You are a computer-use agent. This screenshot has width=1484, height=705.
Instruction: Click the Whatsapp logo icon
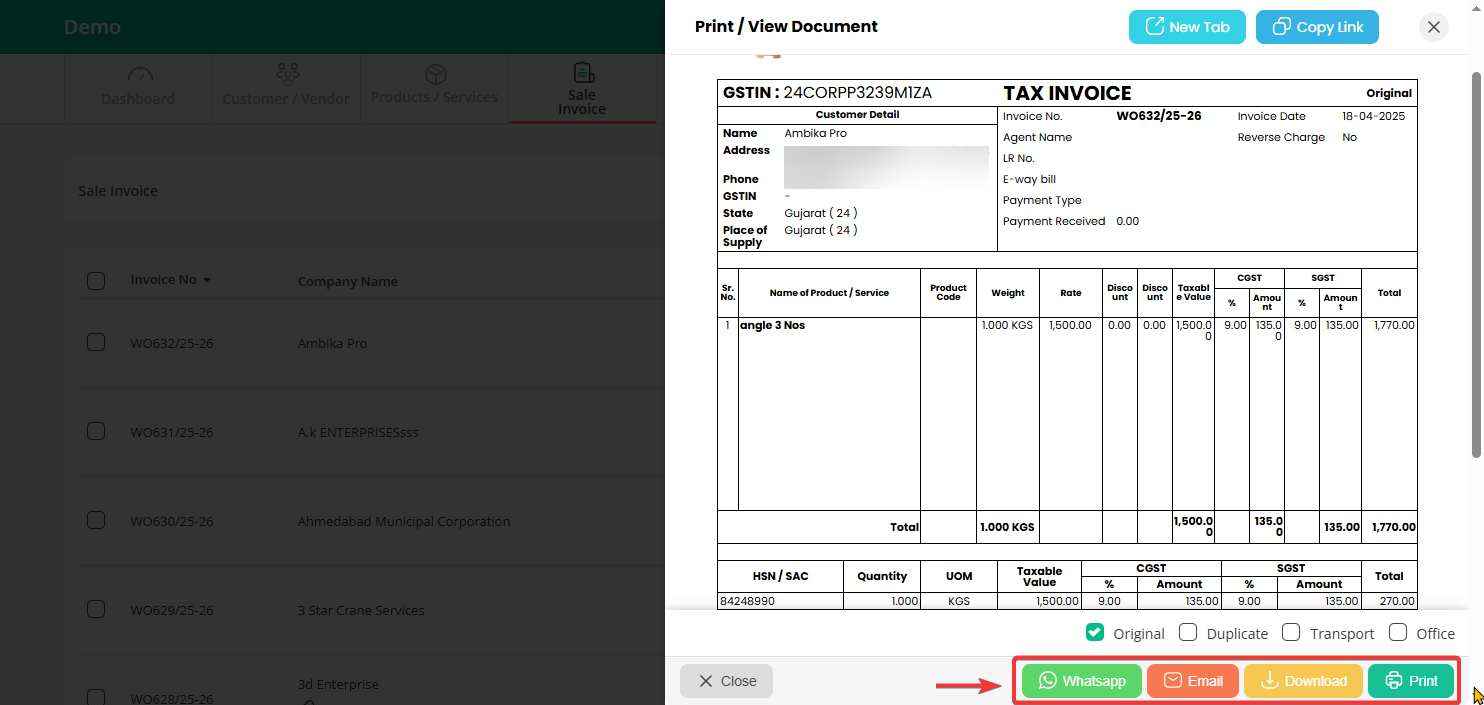click(1047, 681)
